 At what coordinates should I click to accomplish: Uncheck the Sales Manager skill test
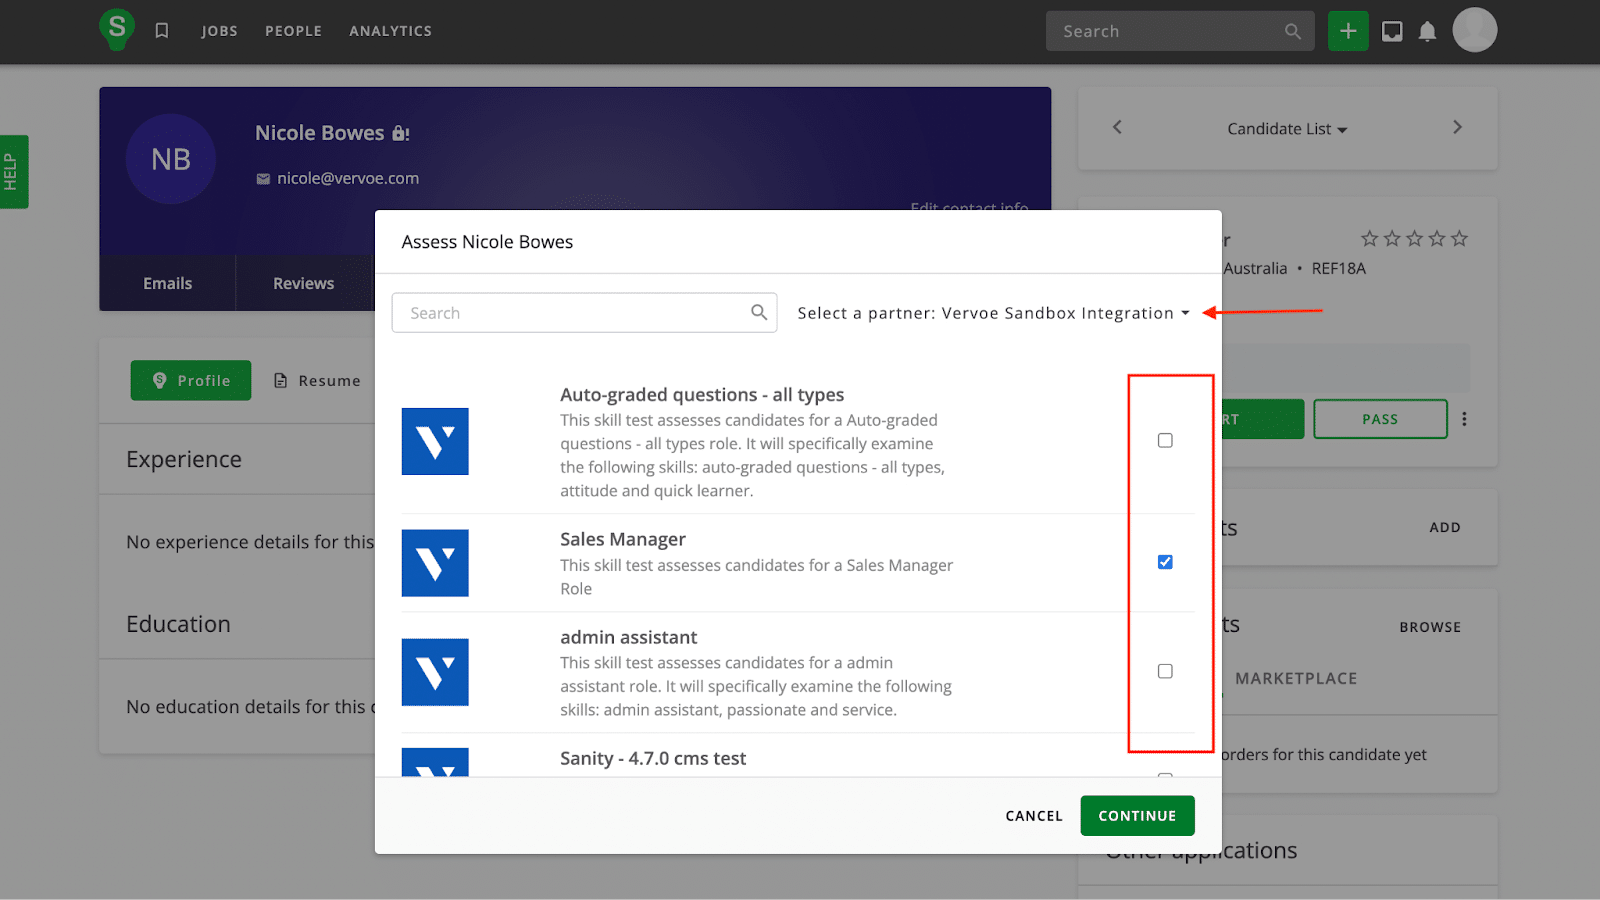click(1164, 561)
